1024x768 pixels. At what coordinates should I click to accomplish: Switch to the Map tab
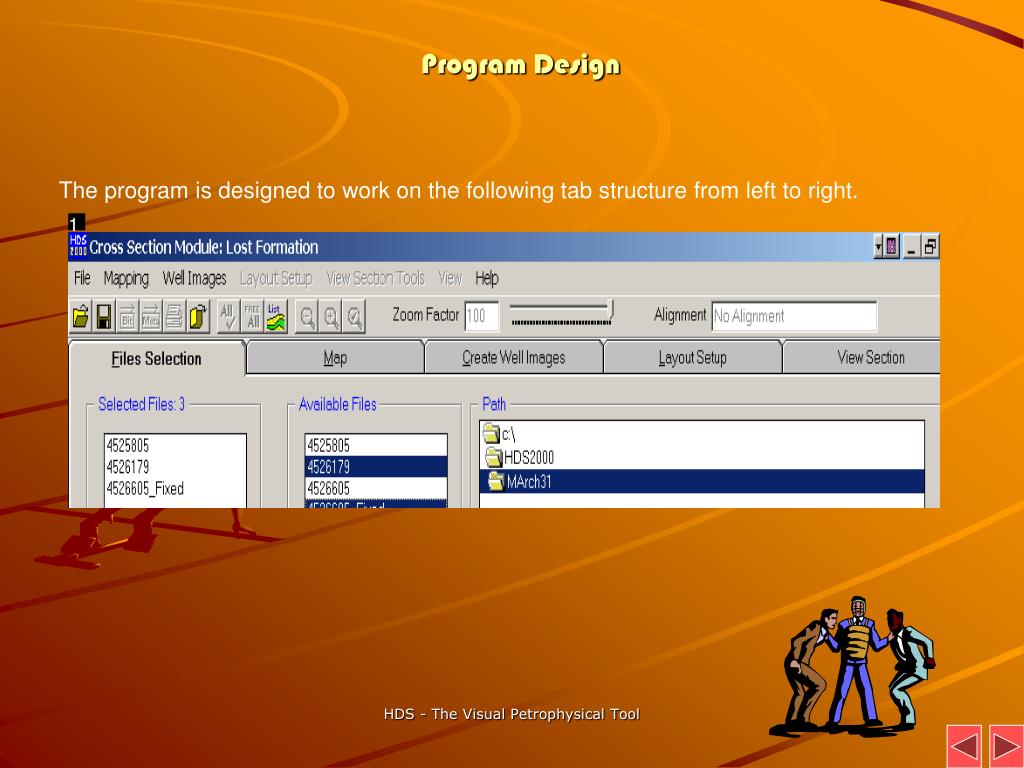(x=335, y=357)
